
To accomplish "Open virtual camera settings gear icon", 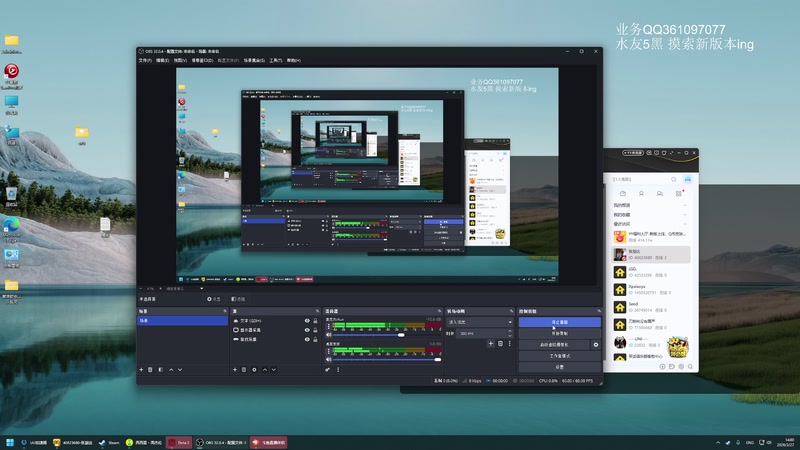I will (x=595, y=345).
